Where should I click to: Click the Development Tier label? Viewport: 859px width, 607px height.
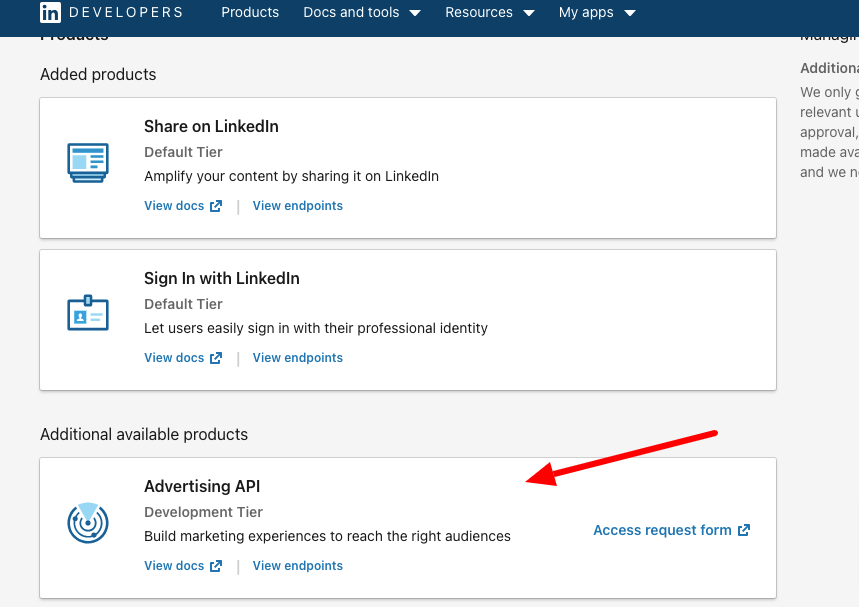pos(203,512)
